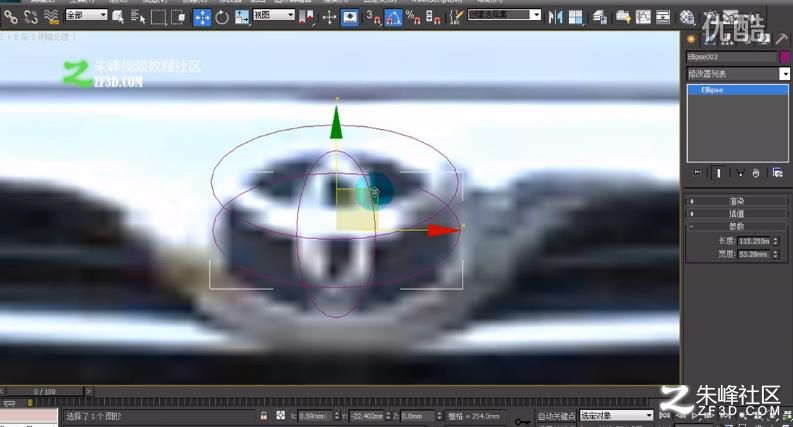The image size is (793, 427).
Task: Click Bind to Space Warp icon
Action: (51, 17)
